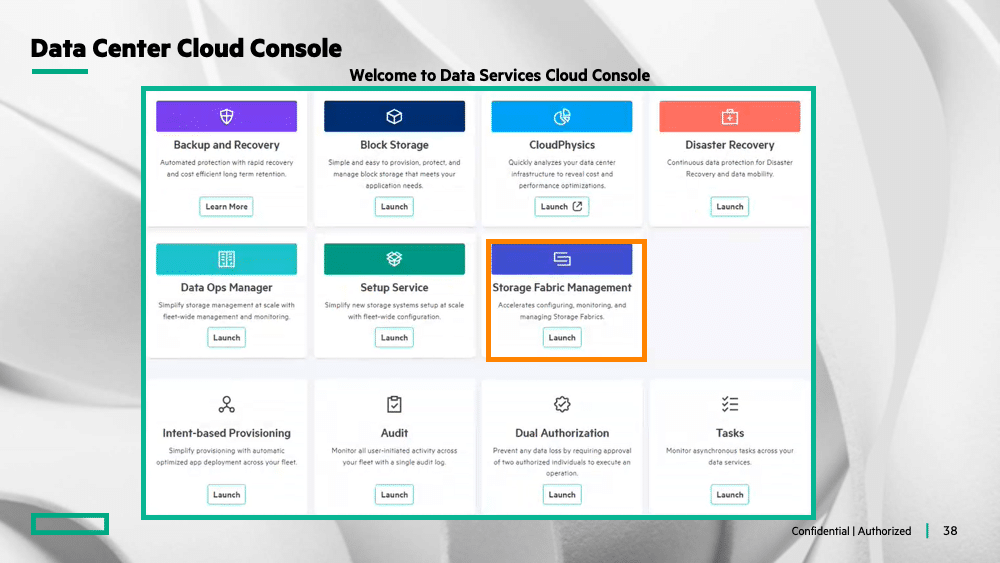Launch Storage Fabric Management

pyautogui.click(x=562, y=337)
